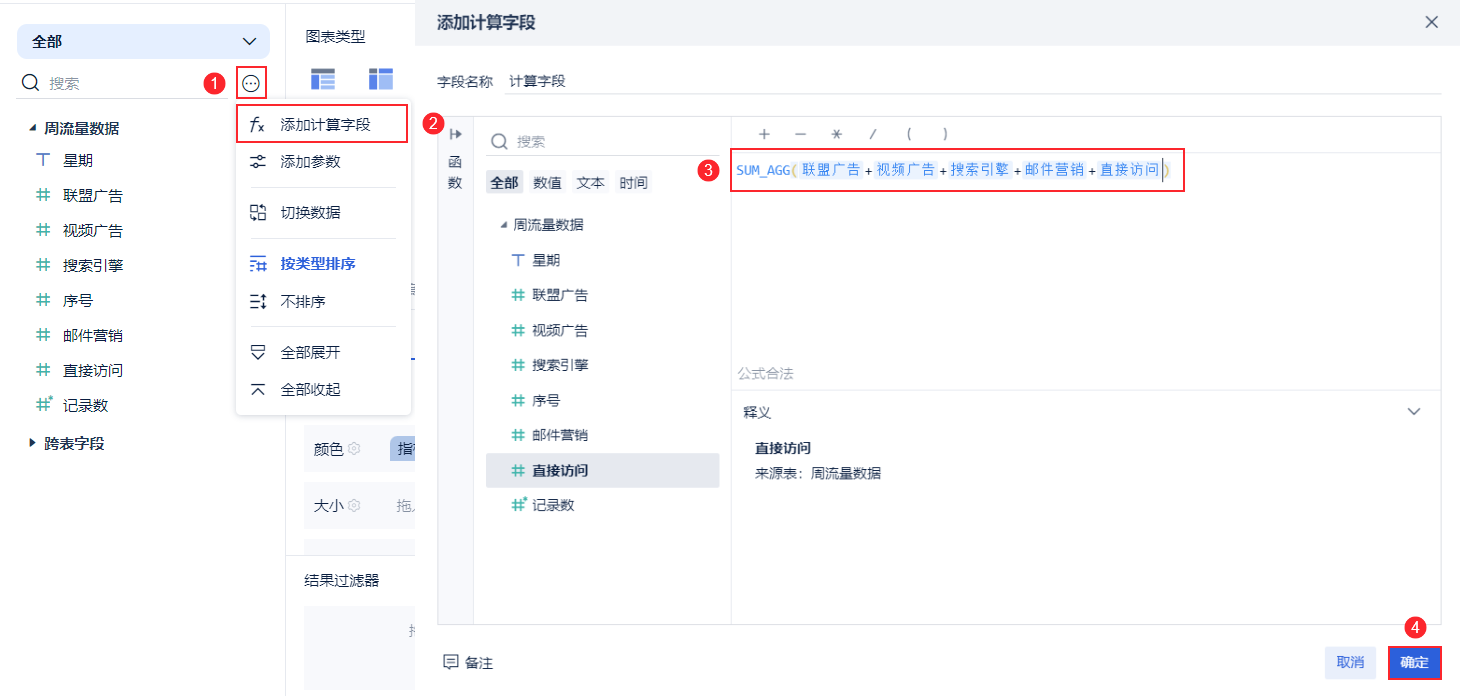Image resolution: width=1460 pixels, height=696 pixels.
Task: Click the gear icon next to 颜色
Action: (354, 450)
